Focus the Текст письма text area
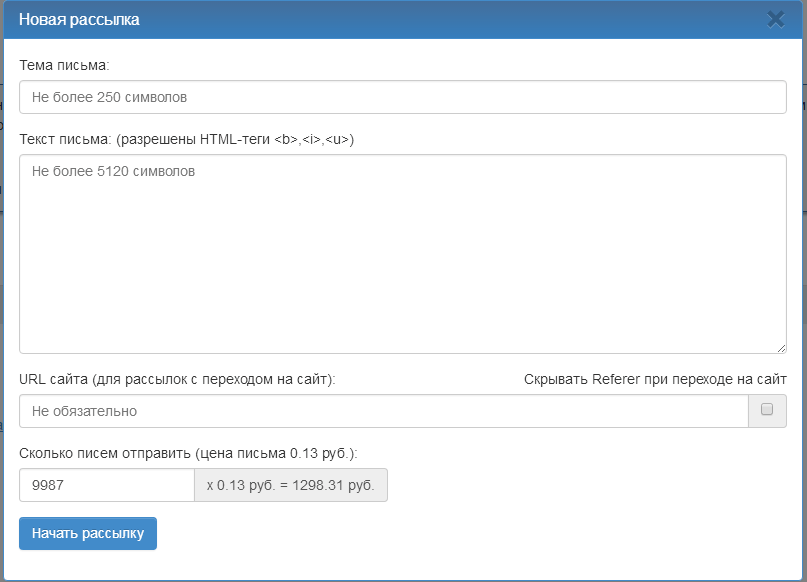Screen dimensions: 807x582 pyautogui.click(x=402, y=253)
